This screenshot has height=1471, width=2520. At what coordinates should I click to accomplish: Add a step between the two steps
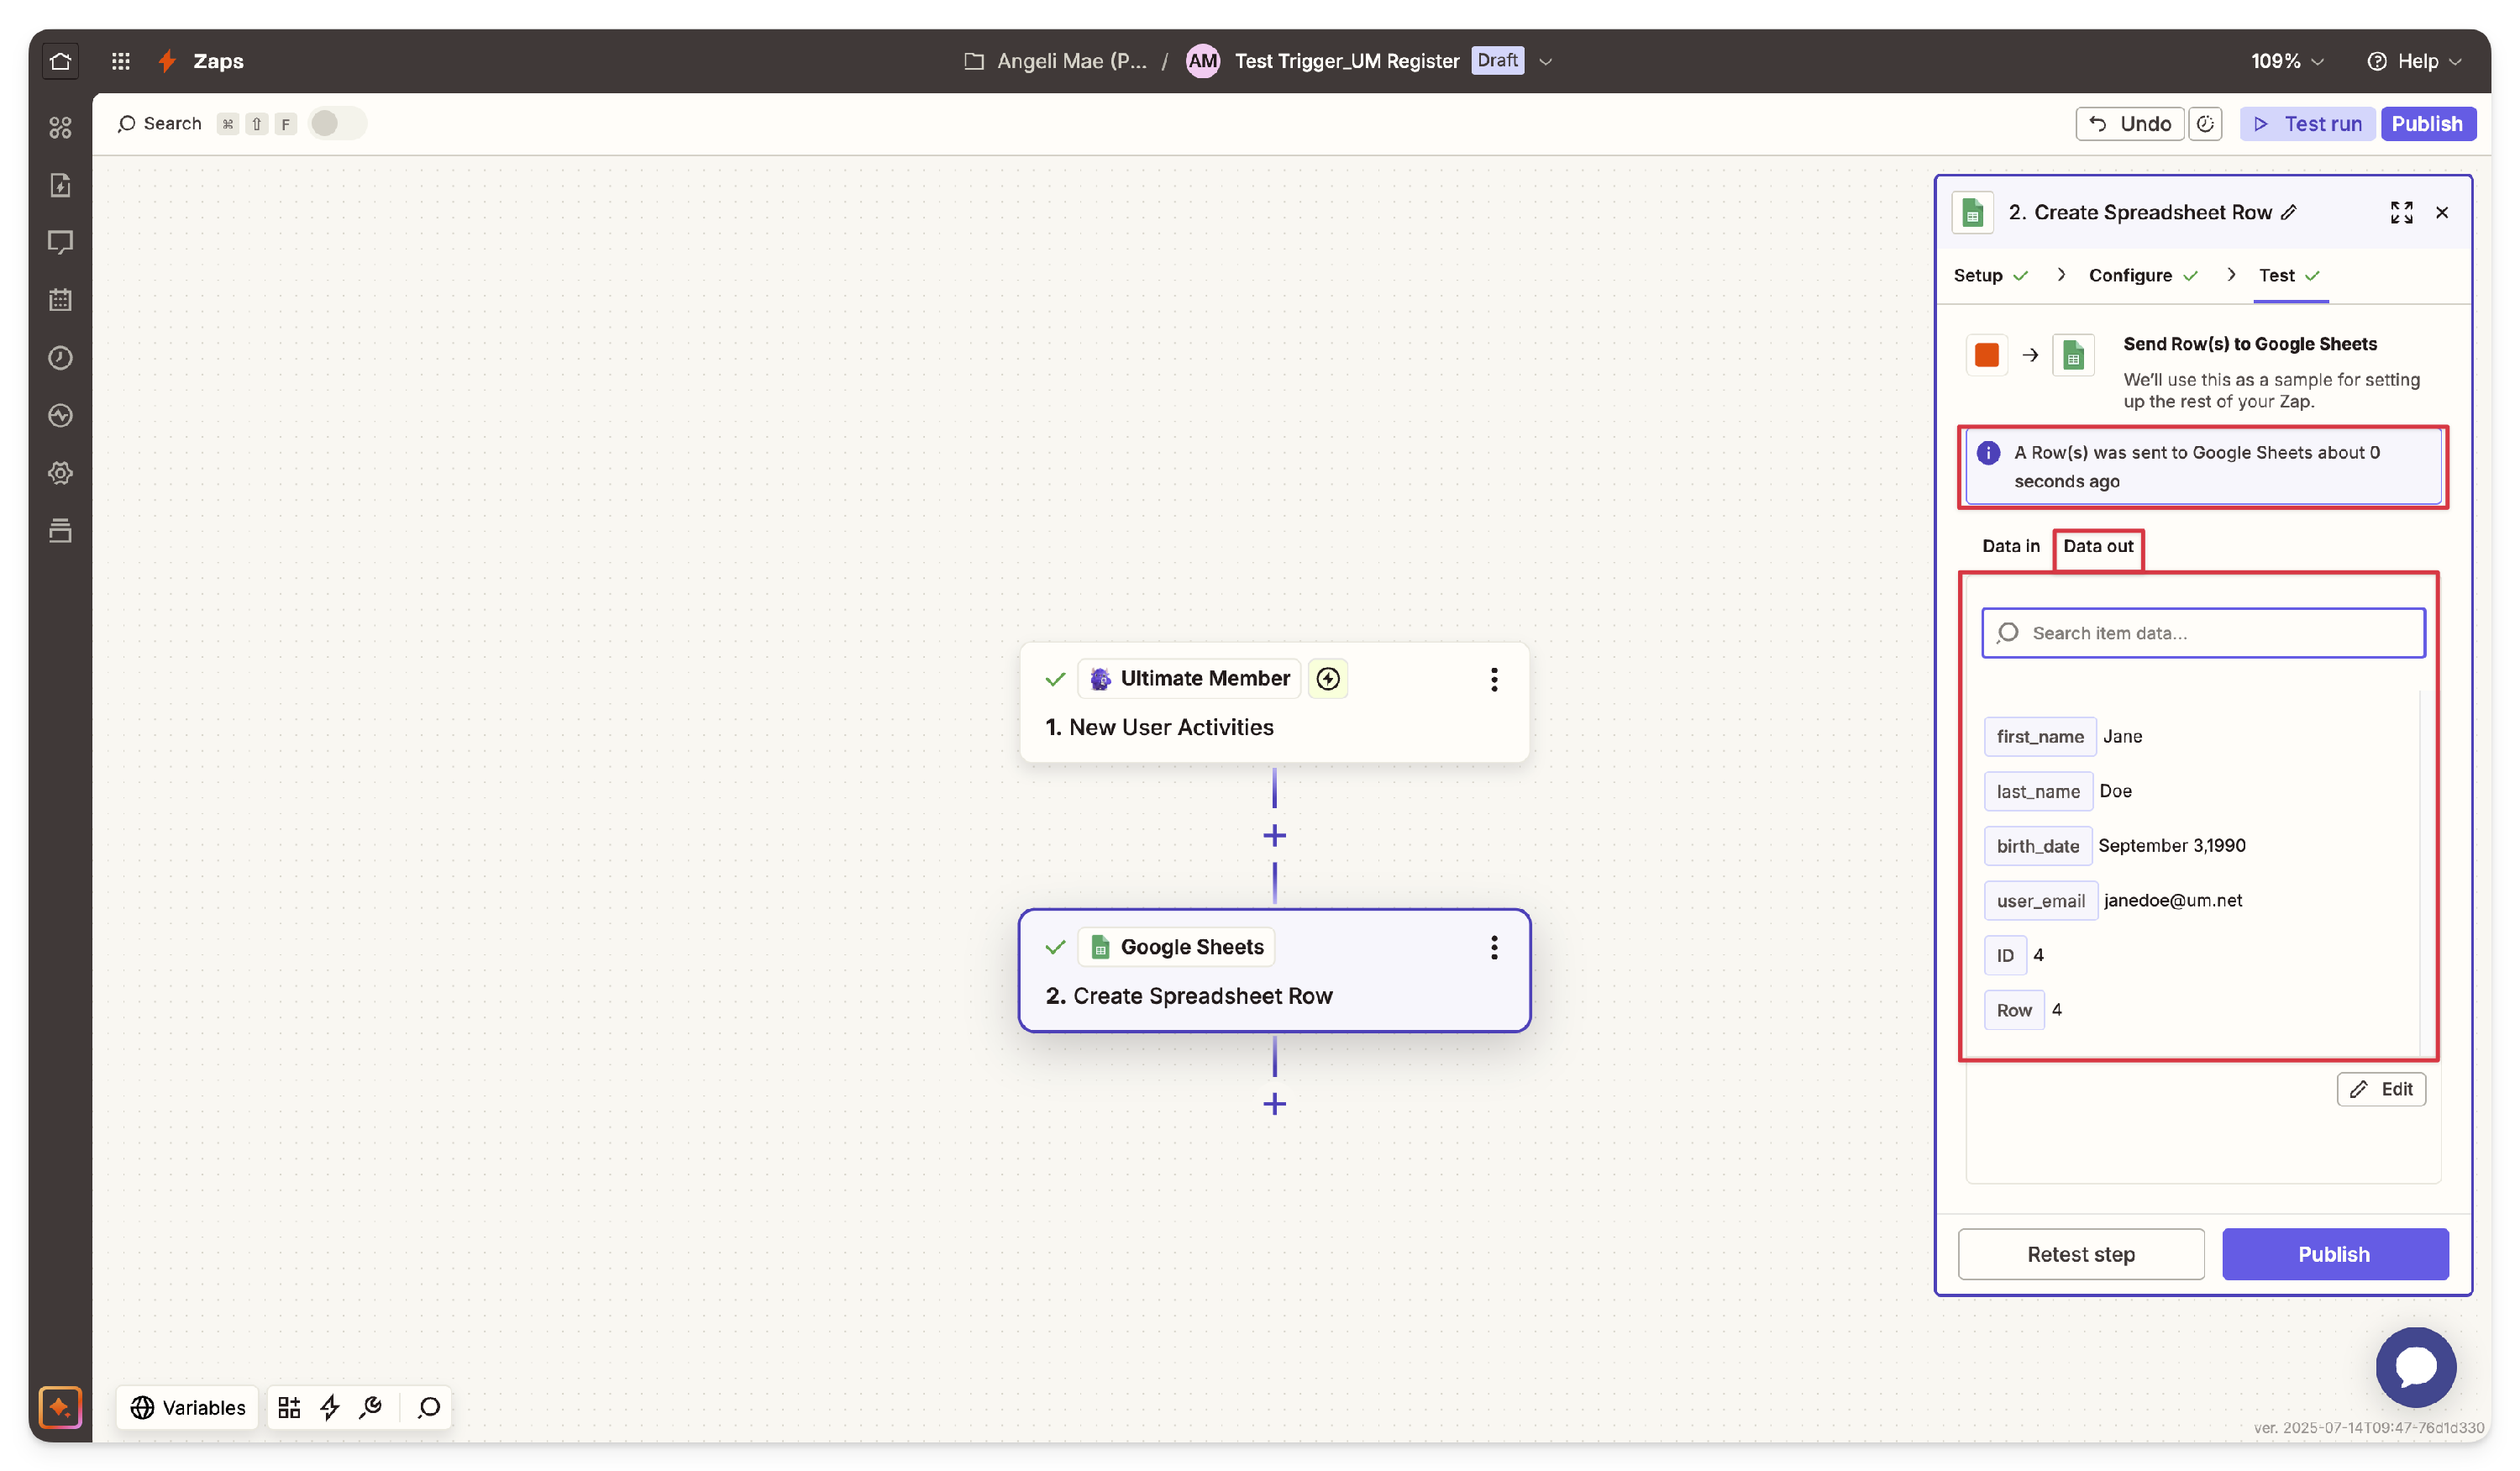1274,836
